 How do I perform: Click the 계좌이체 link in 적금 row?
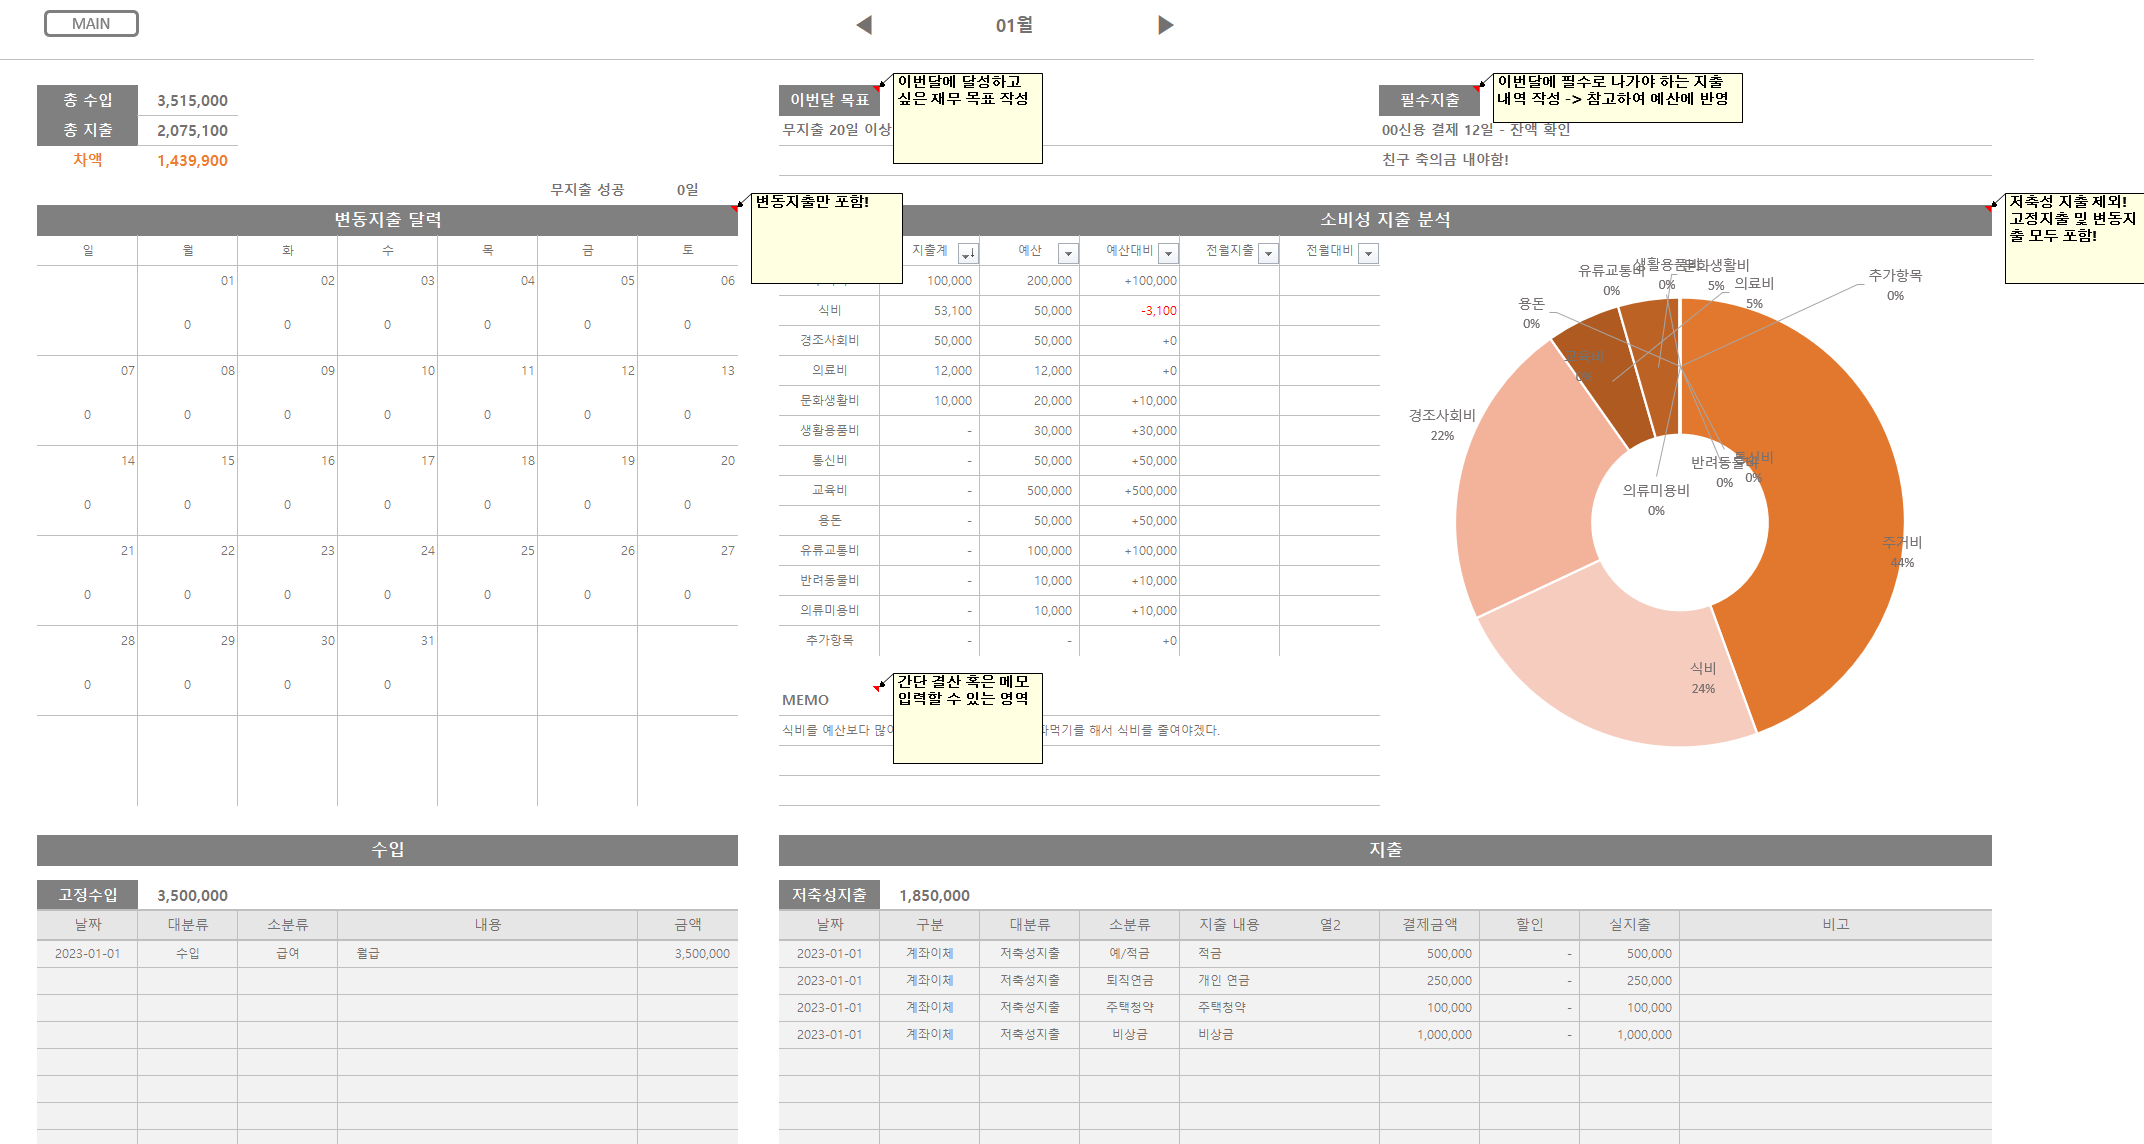pos(929,954)
